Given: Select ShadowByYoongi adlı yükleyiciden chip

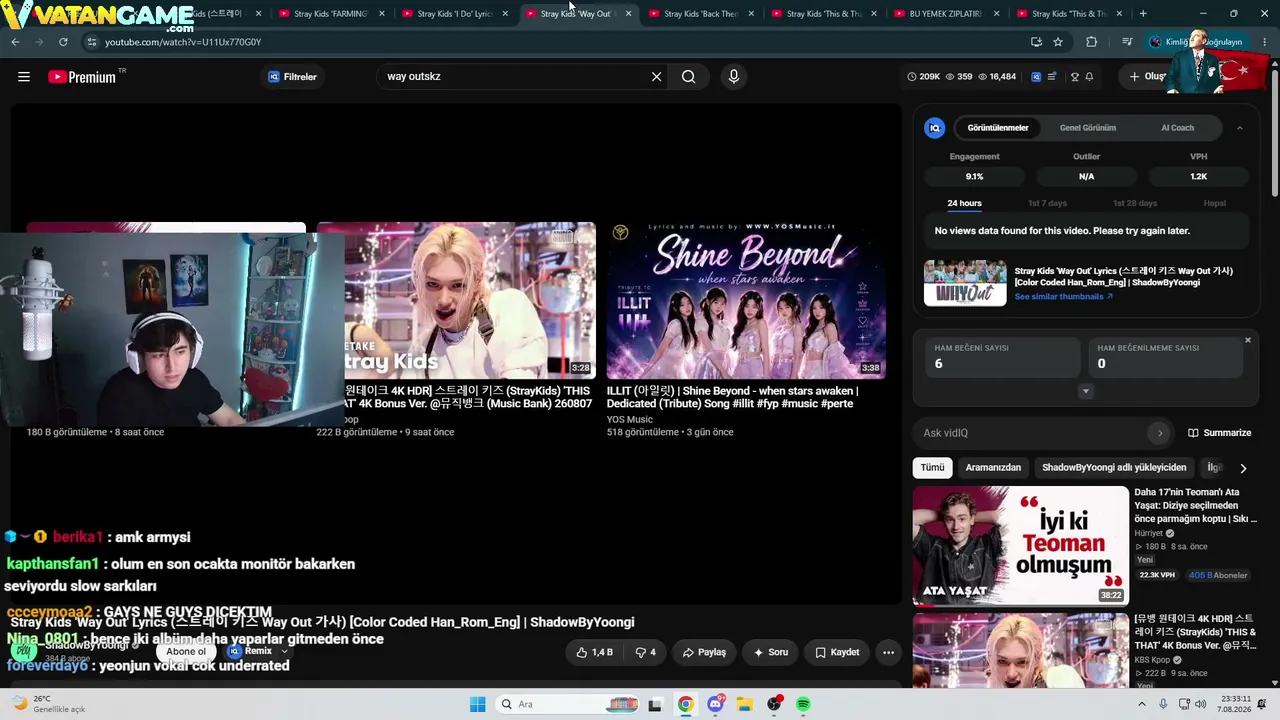Looking at the screenshot, I should point(1114,468).
